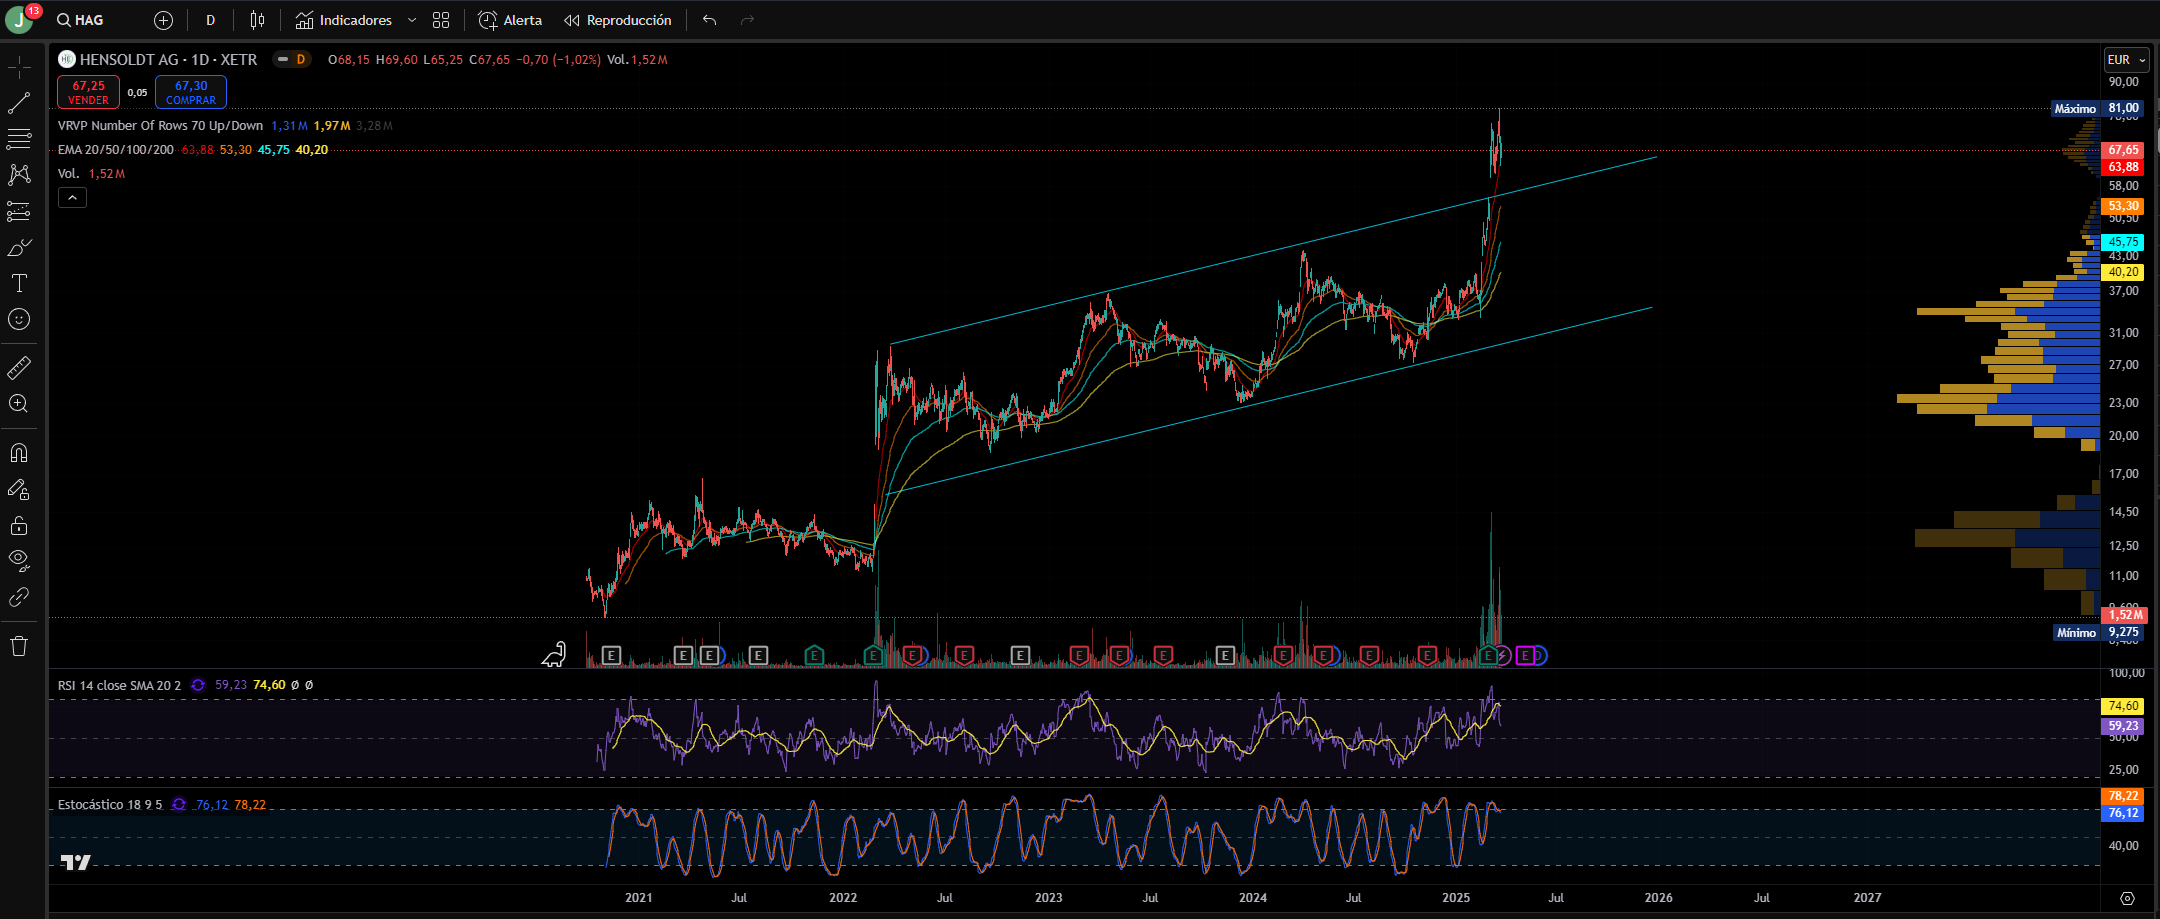This screenshot has width=2160, height=919.
Task: Open the HAG symbol search field
Action: (81, 20)
